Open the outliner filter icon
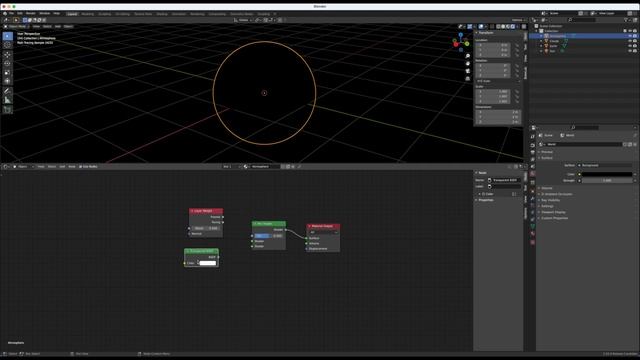Screen dimensions: 640x360 point(626,20)
